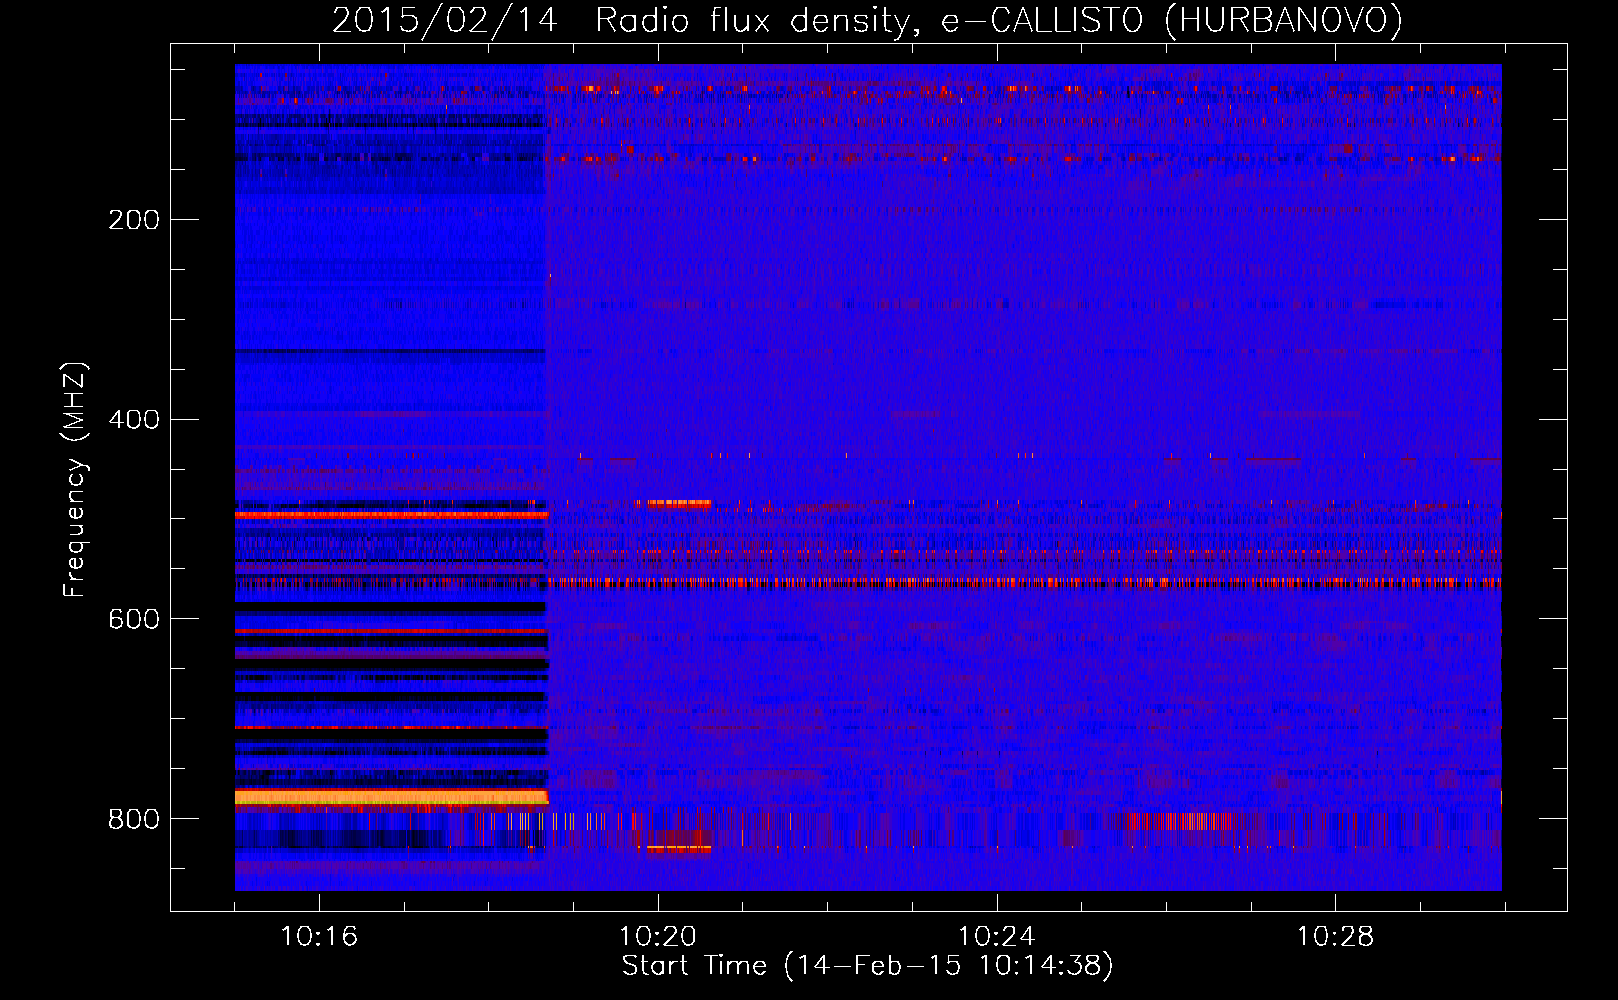Image resolution: width=1618 pixels, height=1000 pixels.
Task: Click the 400 frequency tick label
Action: coord(134,420)
